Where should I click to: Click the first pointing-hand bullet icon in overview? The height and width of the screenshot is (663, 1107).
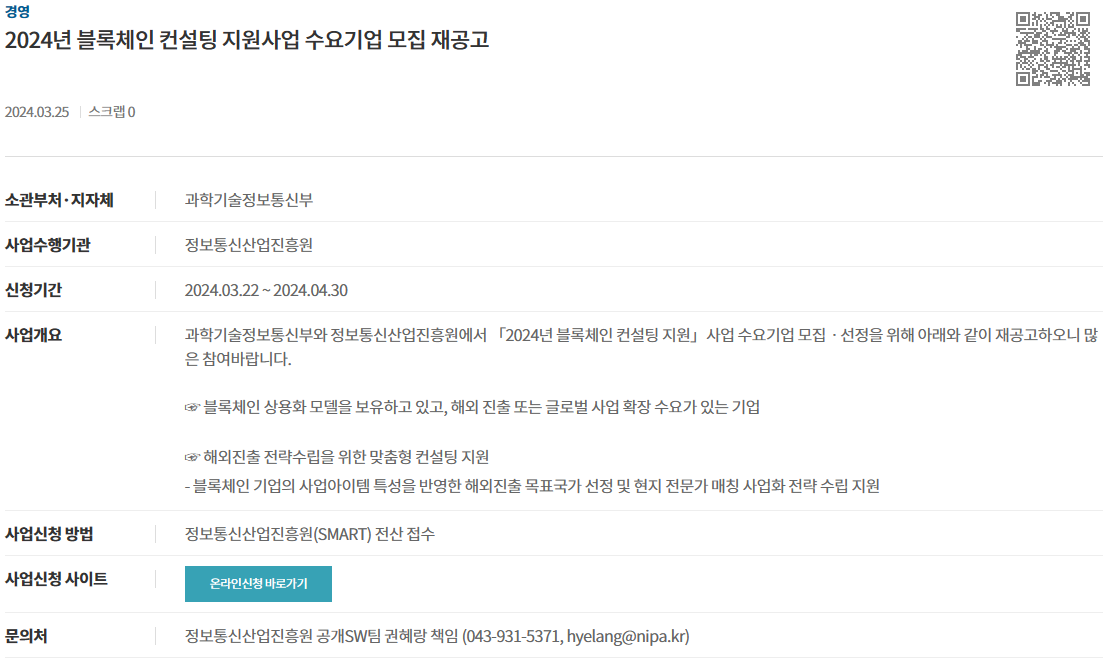coord(192,407)
